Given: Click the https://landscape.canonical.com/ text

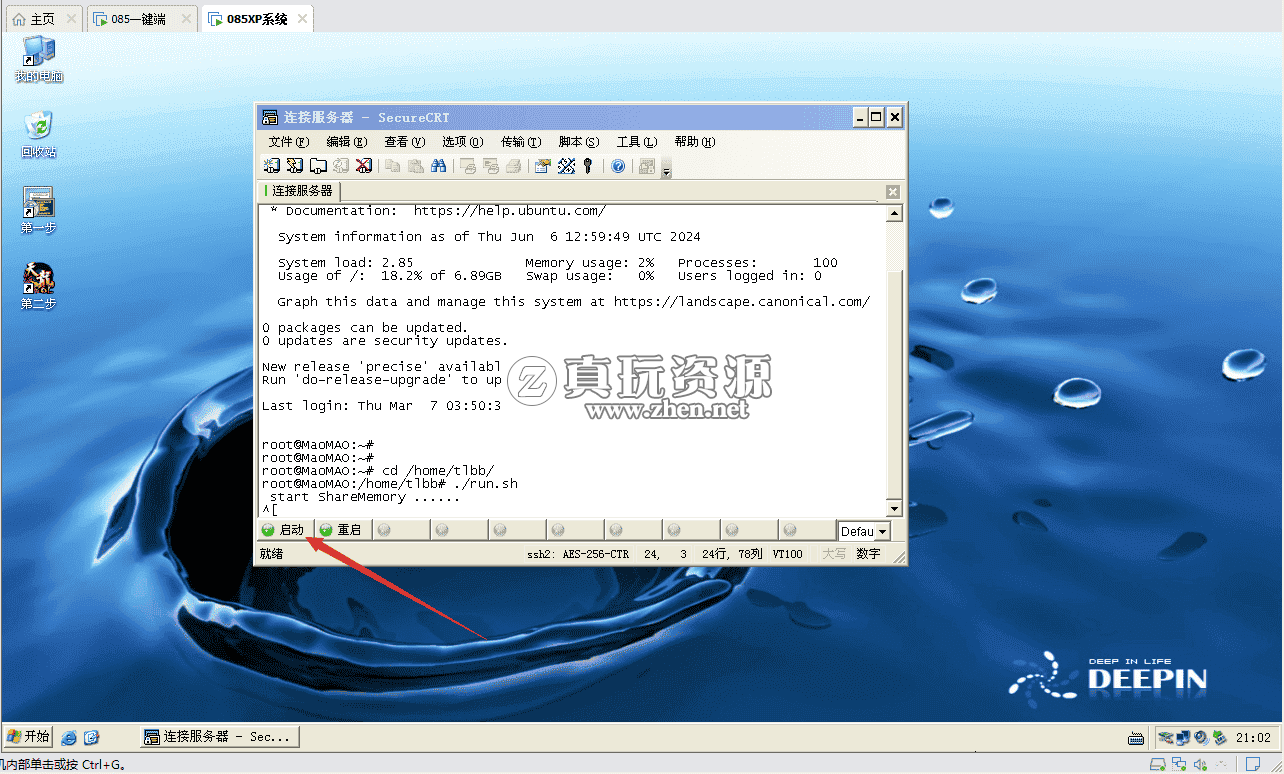Looking at the screenshot, I should coord(742,302).
